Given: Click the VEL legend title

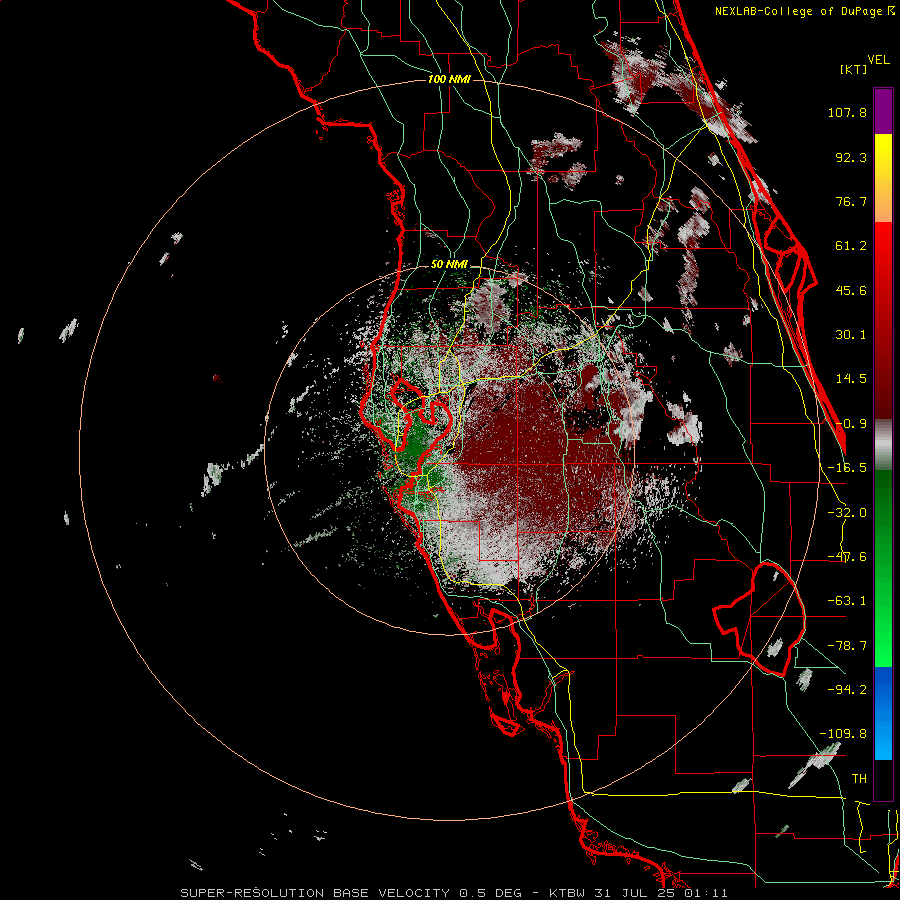Looking at the screenshot, I should 878,60.
